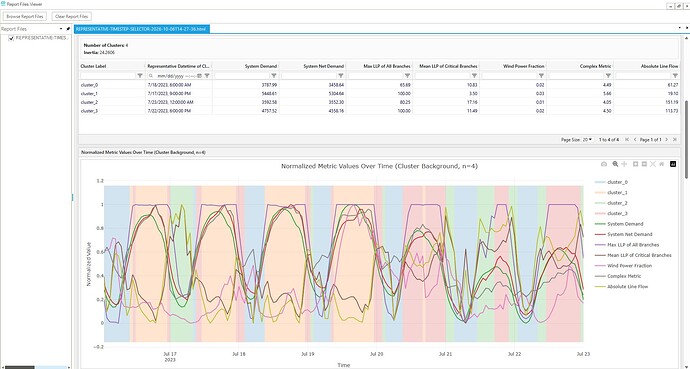The image size is (690, 369).
Task: Go to first page of table
Action: point(627,139)
